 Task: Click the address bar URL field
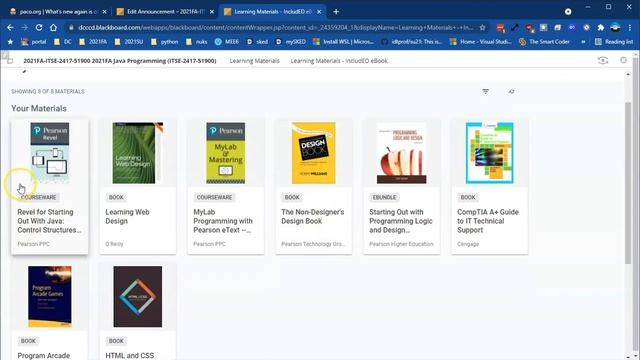pyautogui.click(x=276, y=27)
